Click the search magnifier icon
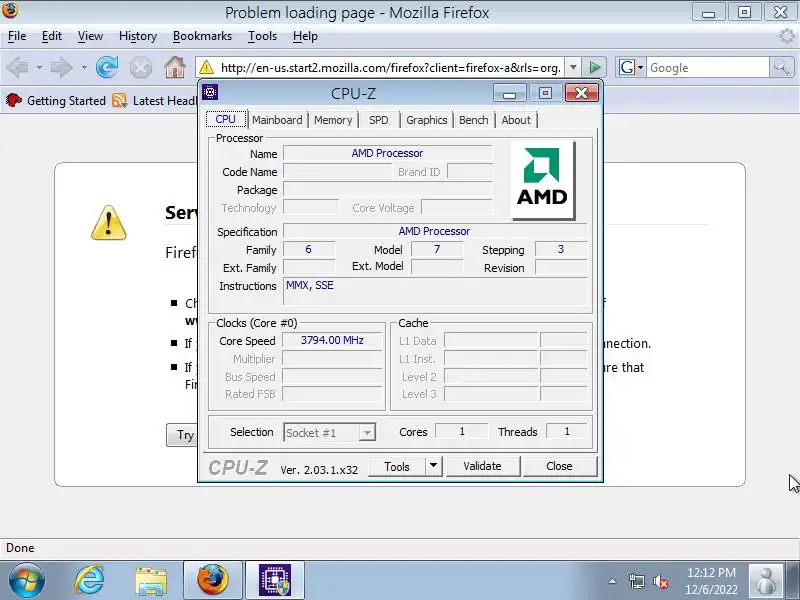 (782, 67)
